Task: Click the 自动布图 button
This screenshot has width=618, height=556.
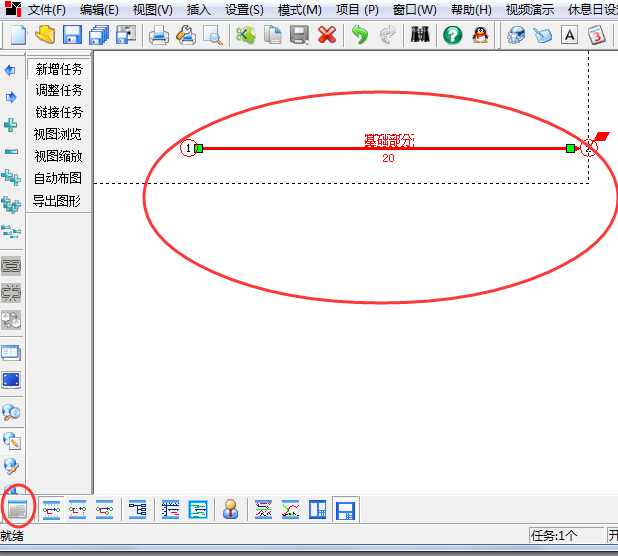Action: pos(57,178)
